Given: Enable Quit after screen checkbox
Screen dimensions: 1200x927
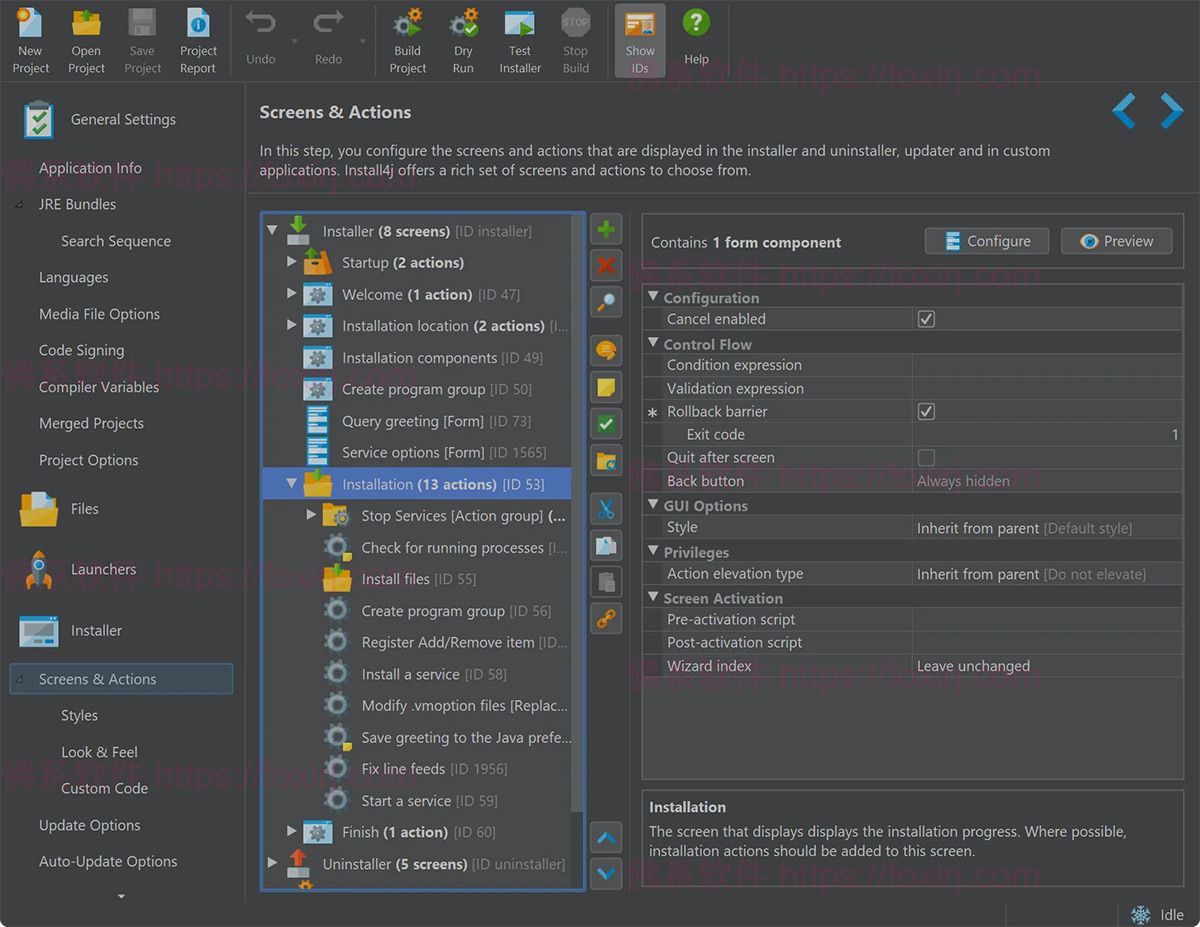Looking at the screenshot, I should coord(926,458).
